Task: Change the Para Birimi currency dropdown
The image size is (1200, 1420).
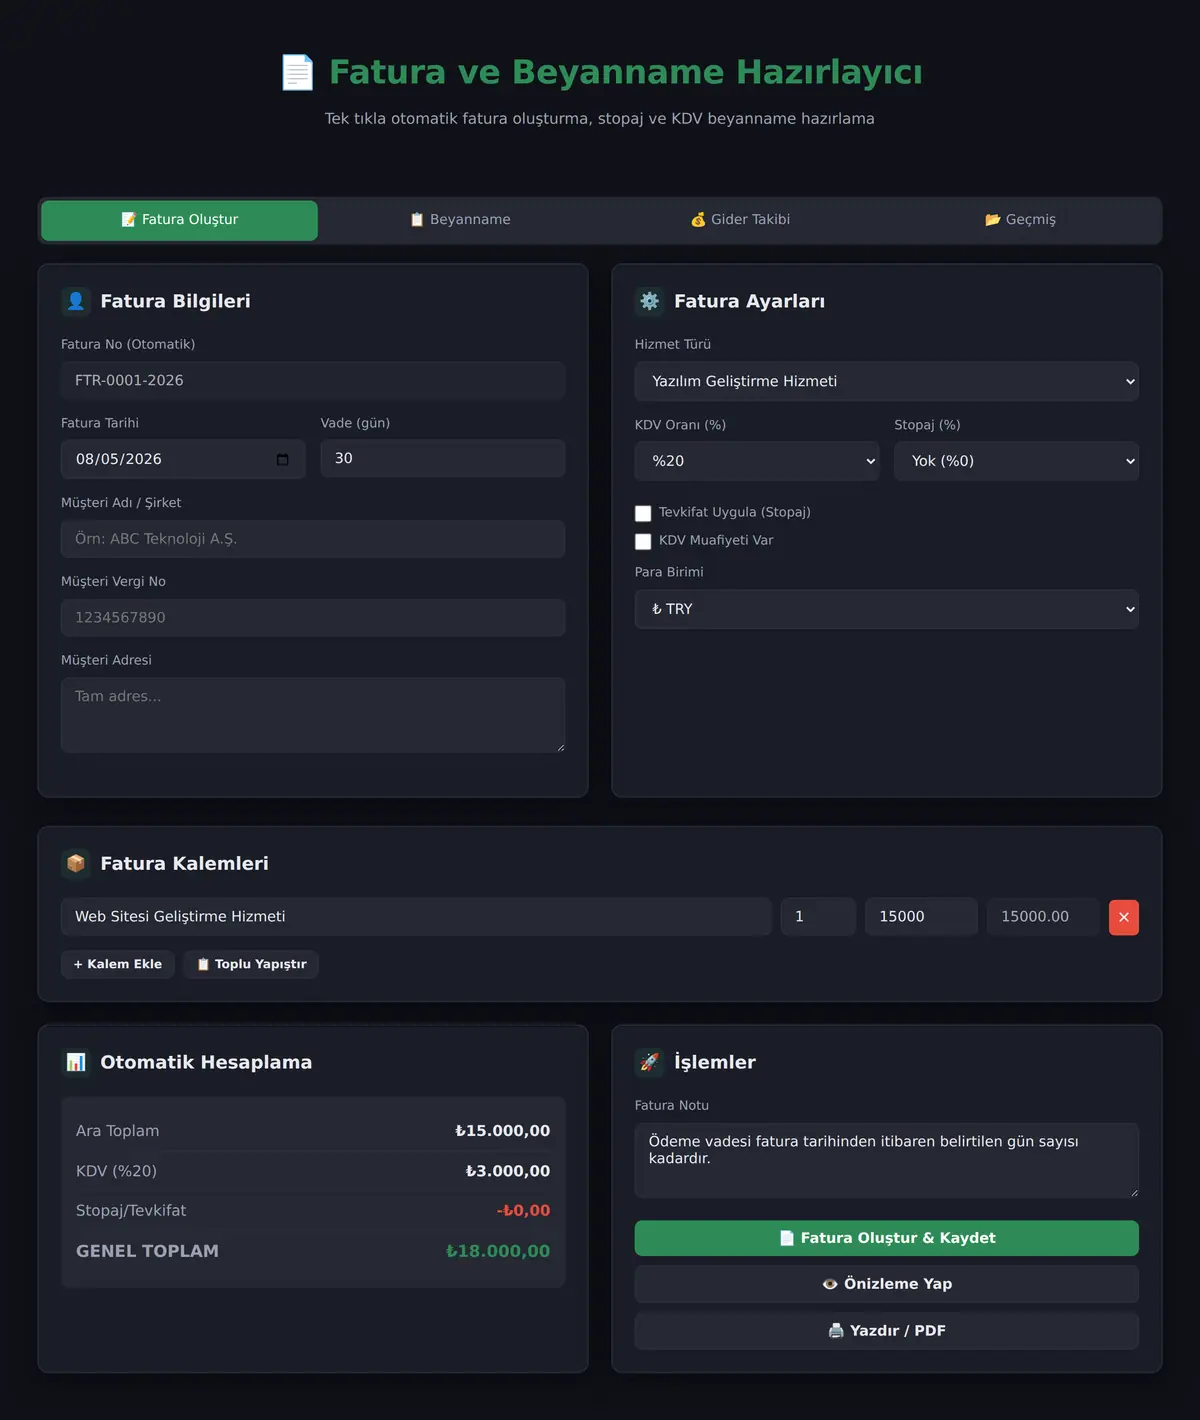Action: click(887, 609)
